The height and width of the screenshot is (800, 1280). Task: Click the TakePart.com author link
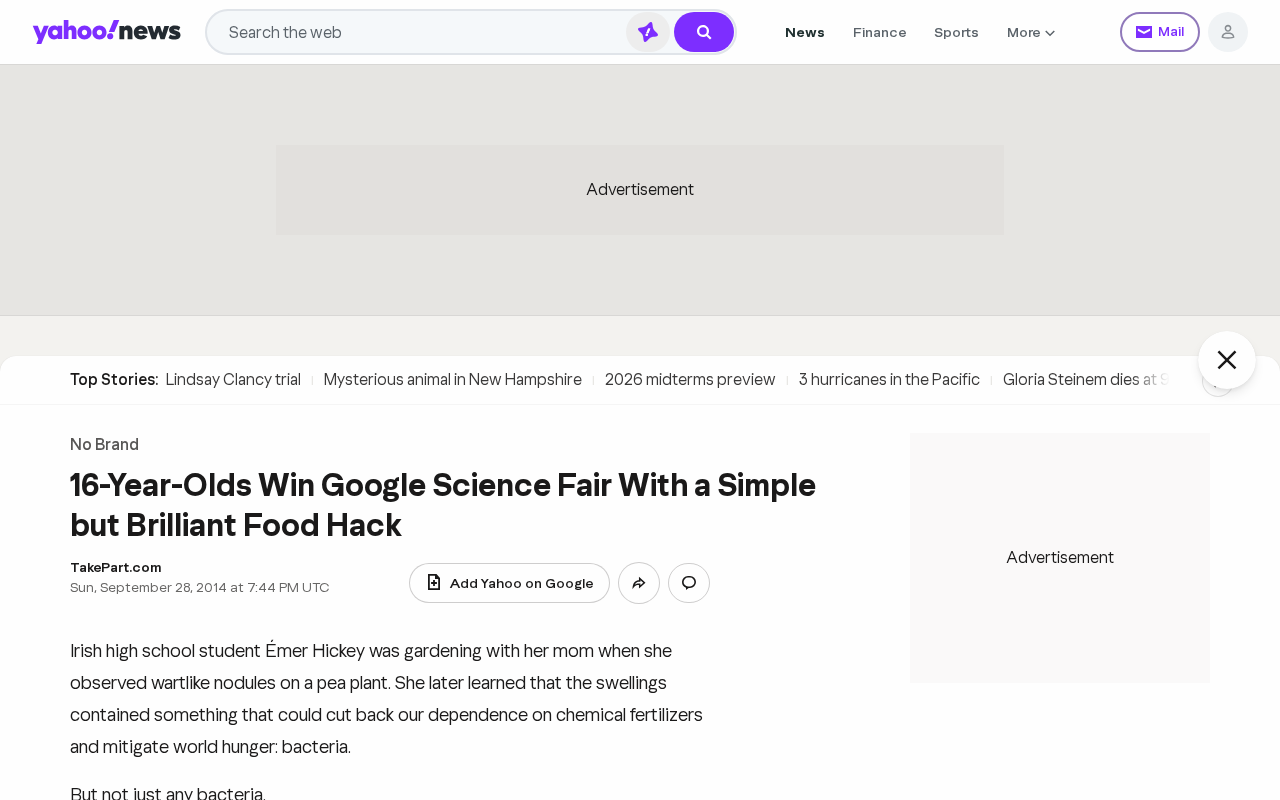tap(116, 567)
